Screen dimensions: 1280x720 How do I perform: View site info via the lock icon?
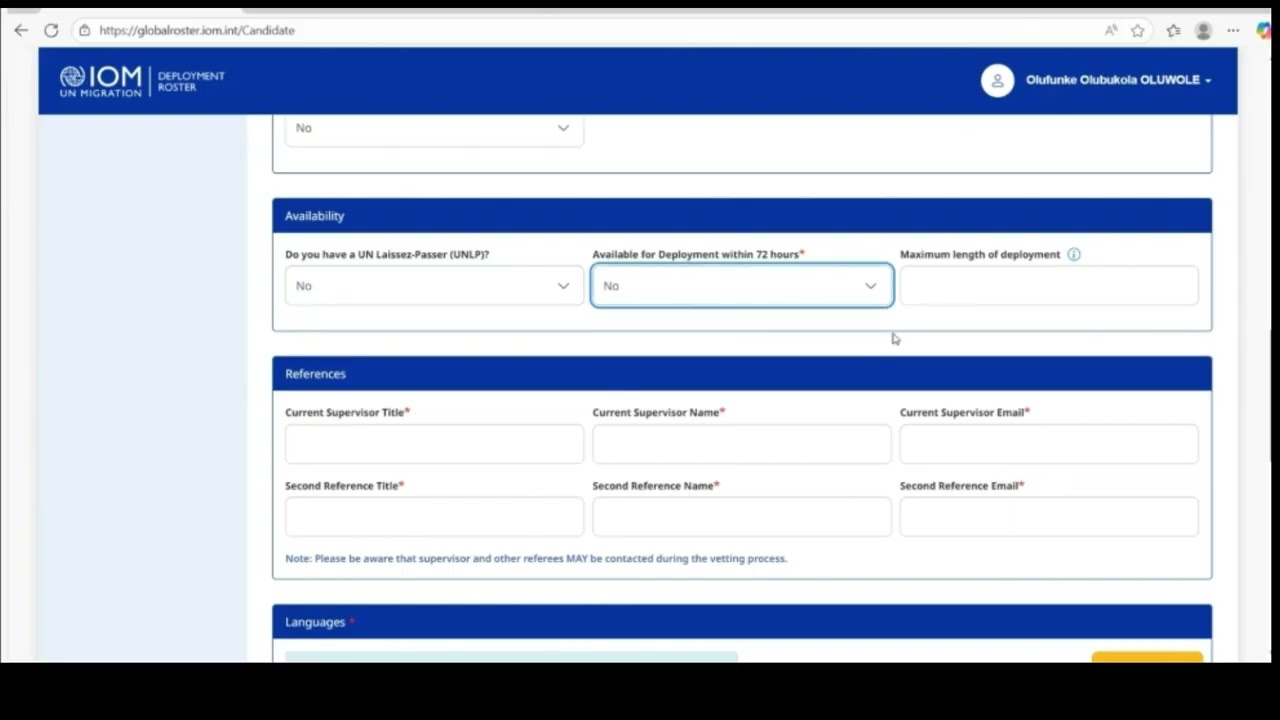(85, 30)
